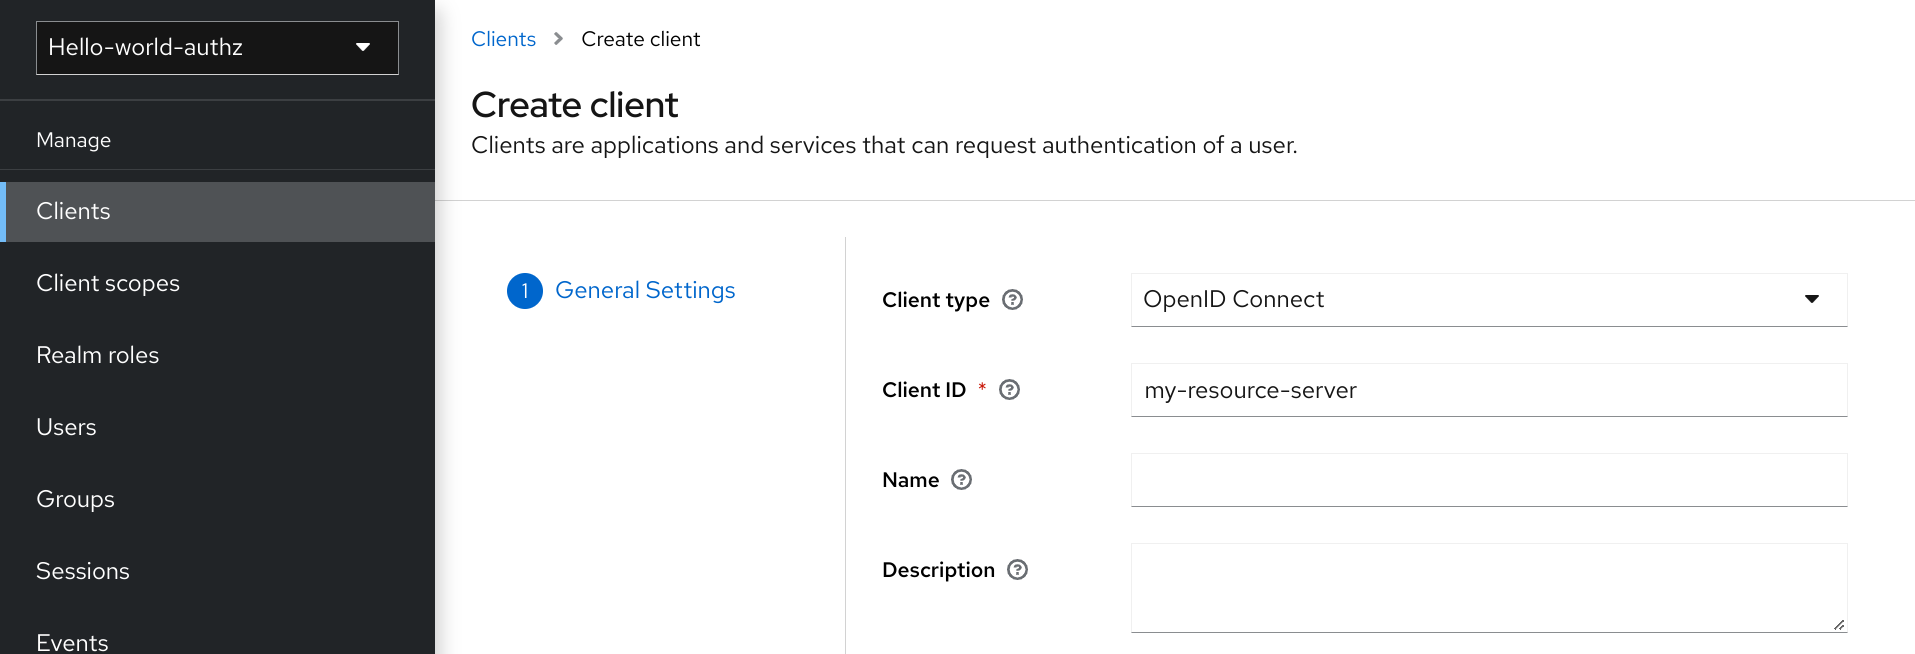Viewport: 1915px width, 654px height.
Task: Click the Client ID help icon
Action: [1009, 390]
